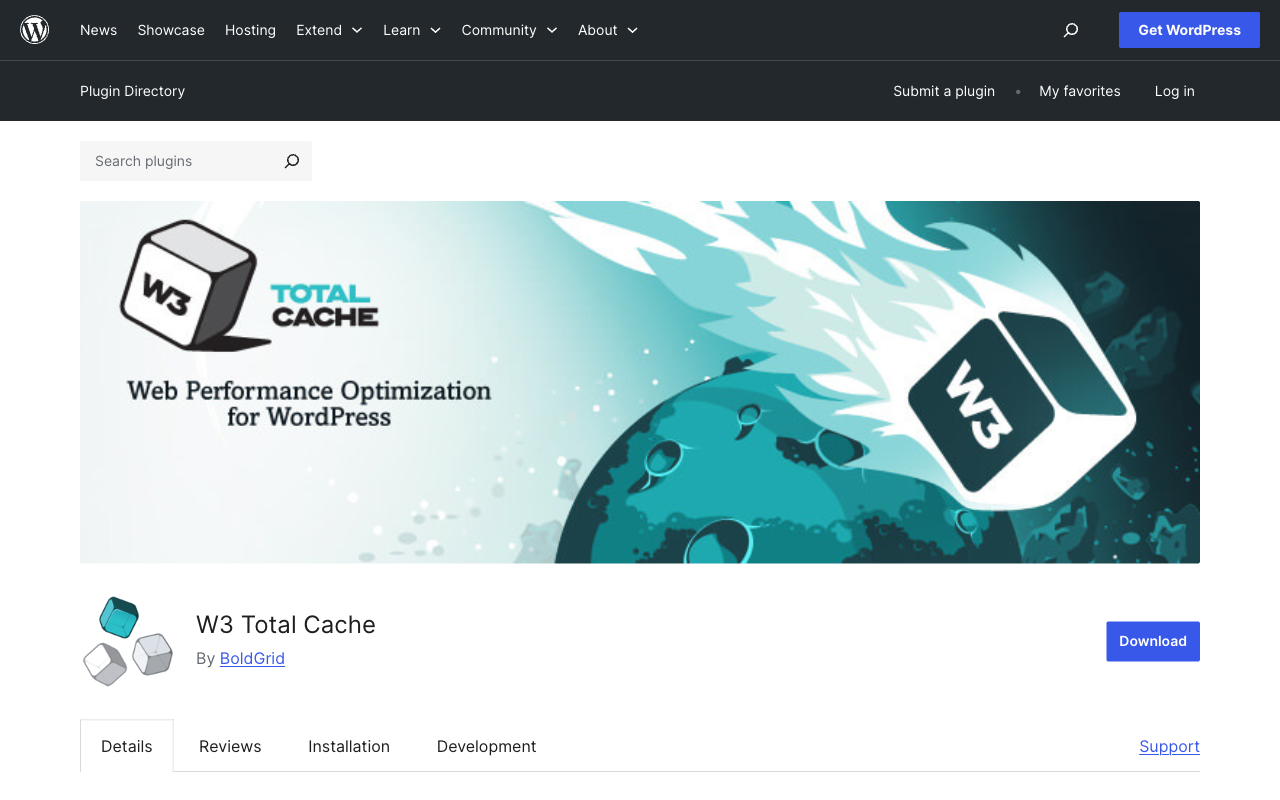This screenshot has height=800, width=1280.
Task: Open the News menu item
Action: click(98, 30)
